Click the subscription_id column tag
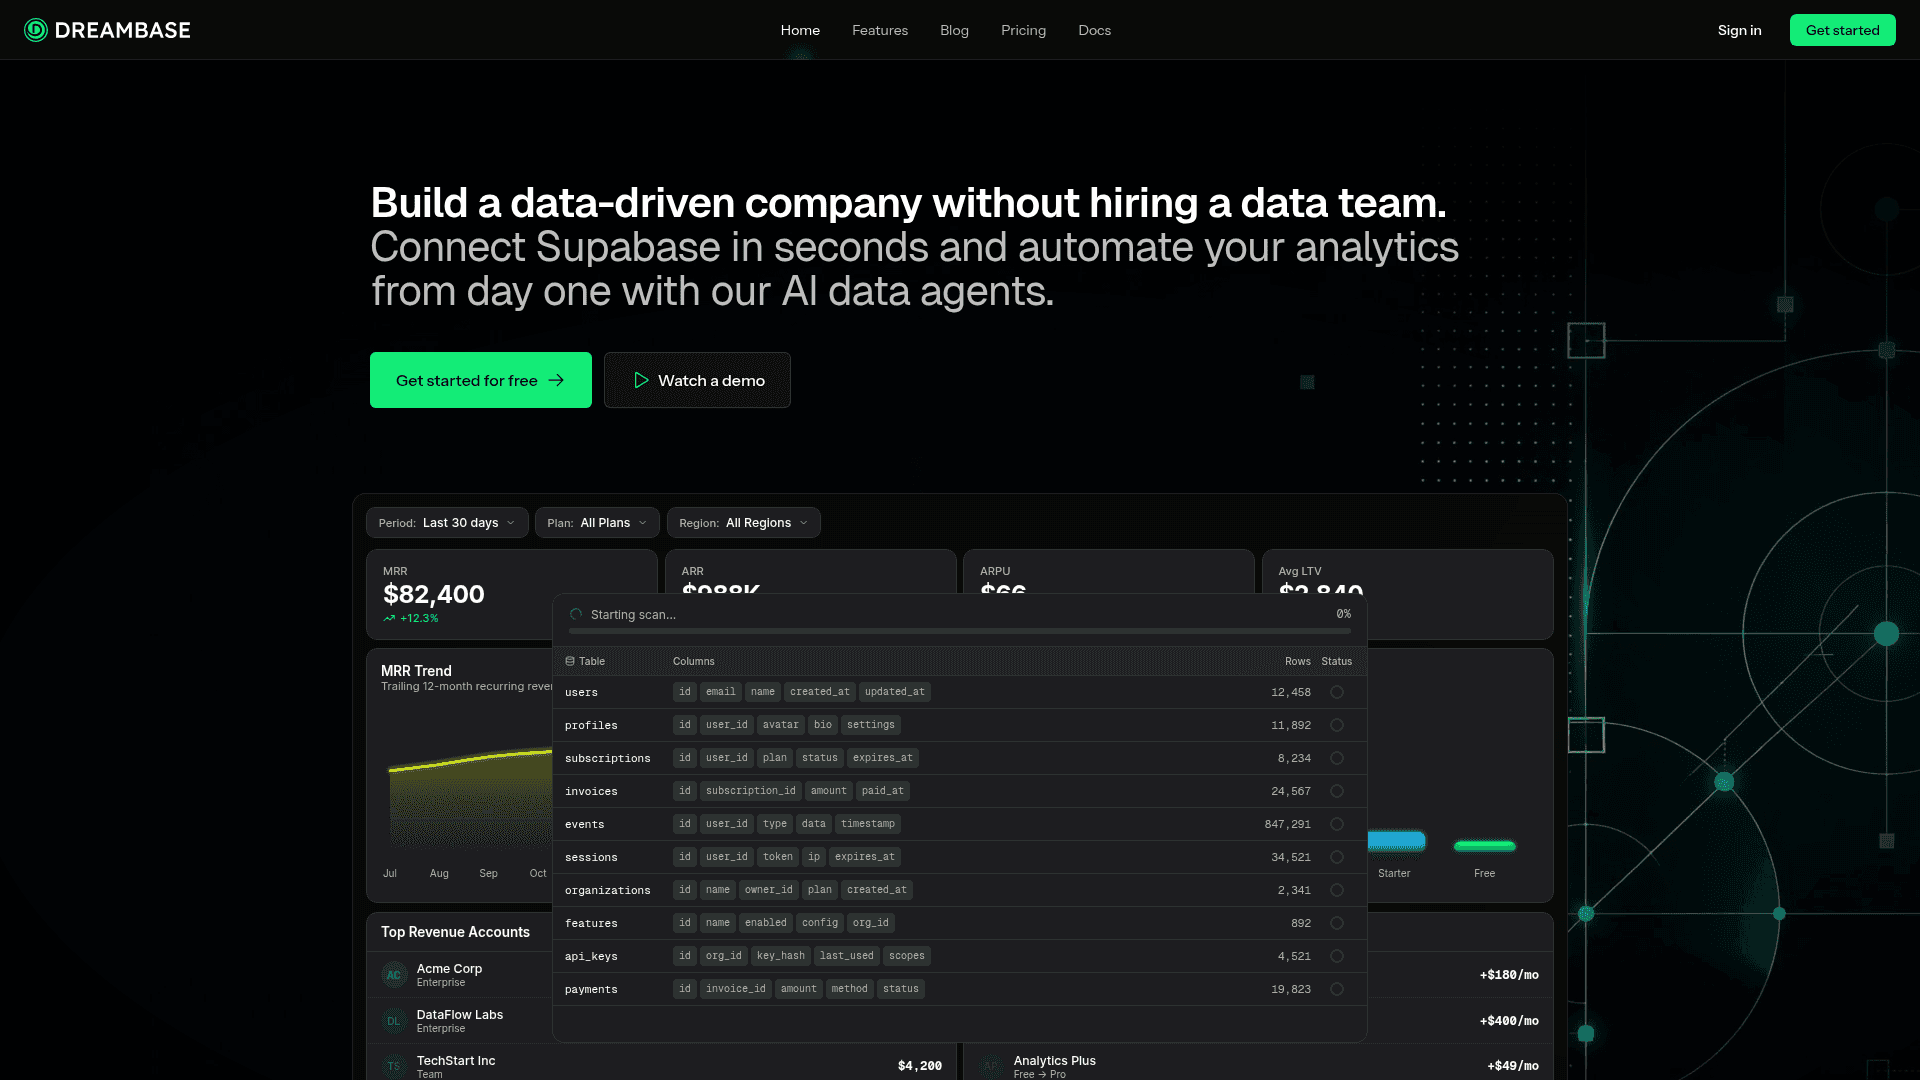The width and height of the screenshot is (1920, 1080). 750,791
